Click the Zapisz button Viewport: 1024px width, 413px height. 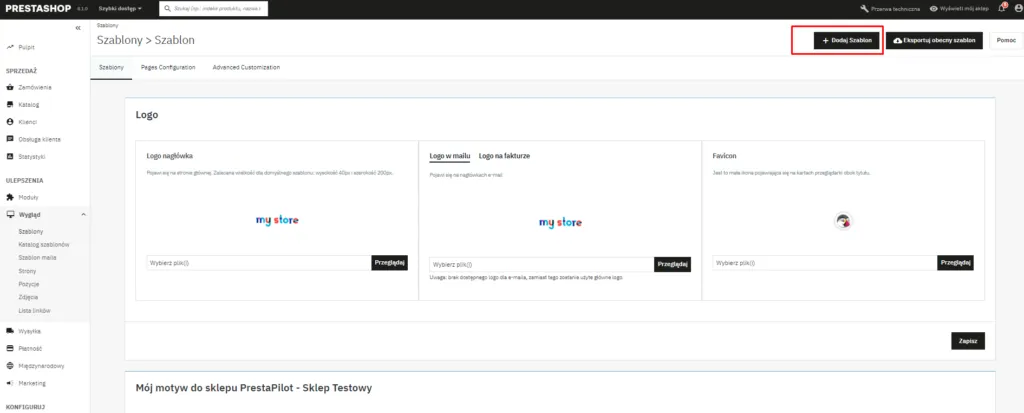(x=967, y=341)
